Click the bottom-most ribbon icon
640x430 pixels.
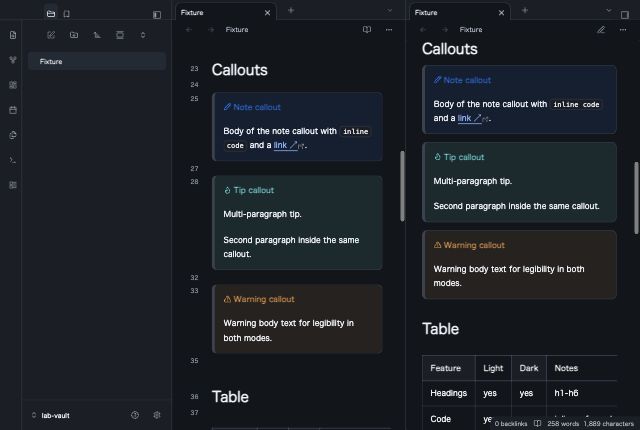(x=13, y=185)
